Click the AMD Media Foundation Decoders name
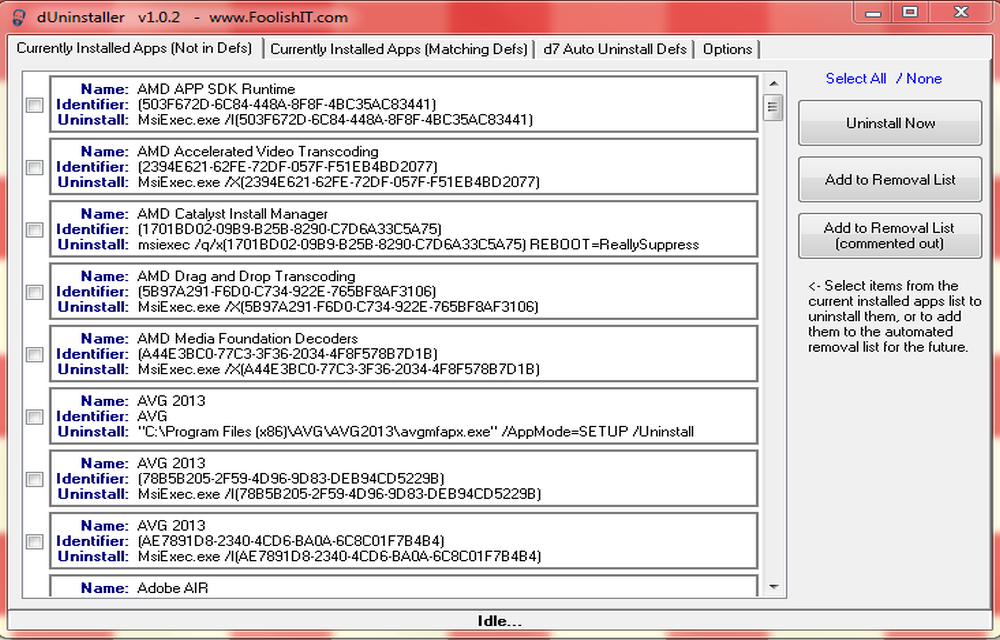Screen dimensions: 1000x640 click(247, 339)
